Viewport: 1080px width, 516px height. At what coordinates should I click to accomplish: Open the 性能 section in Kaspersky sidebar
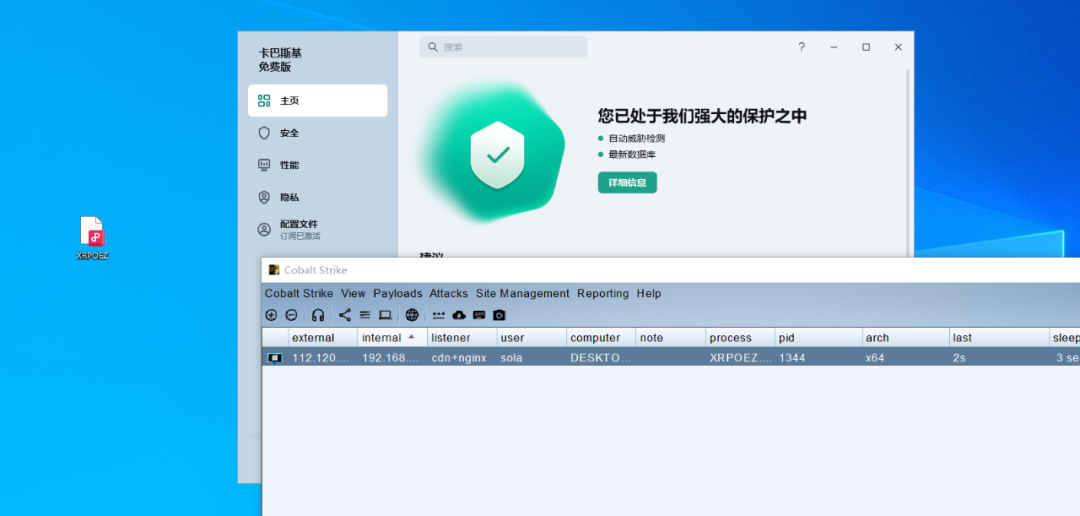[x=318, y=165]
